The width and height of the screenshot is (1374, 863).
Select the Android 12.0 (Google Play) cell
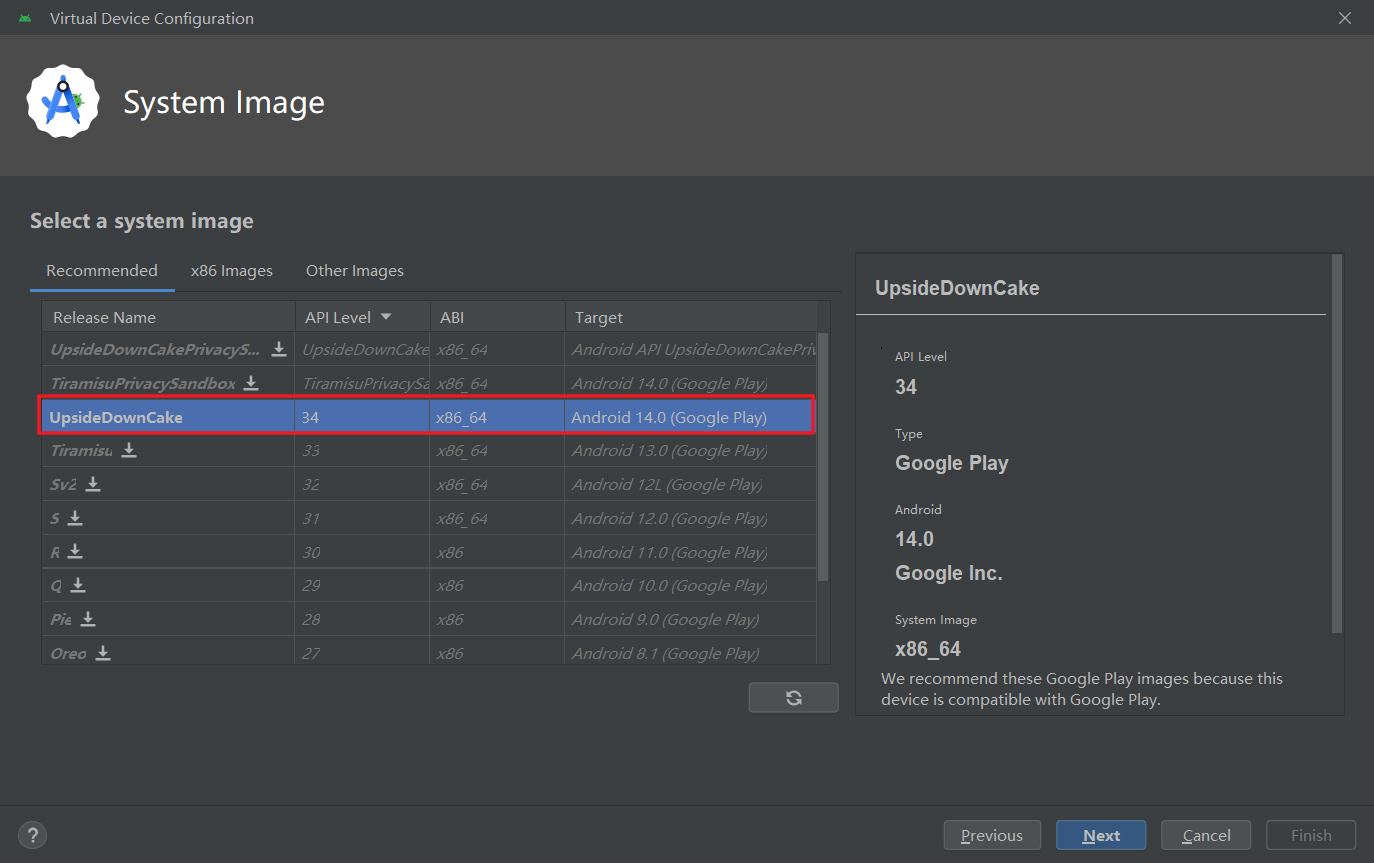click(x=690, y=518)
